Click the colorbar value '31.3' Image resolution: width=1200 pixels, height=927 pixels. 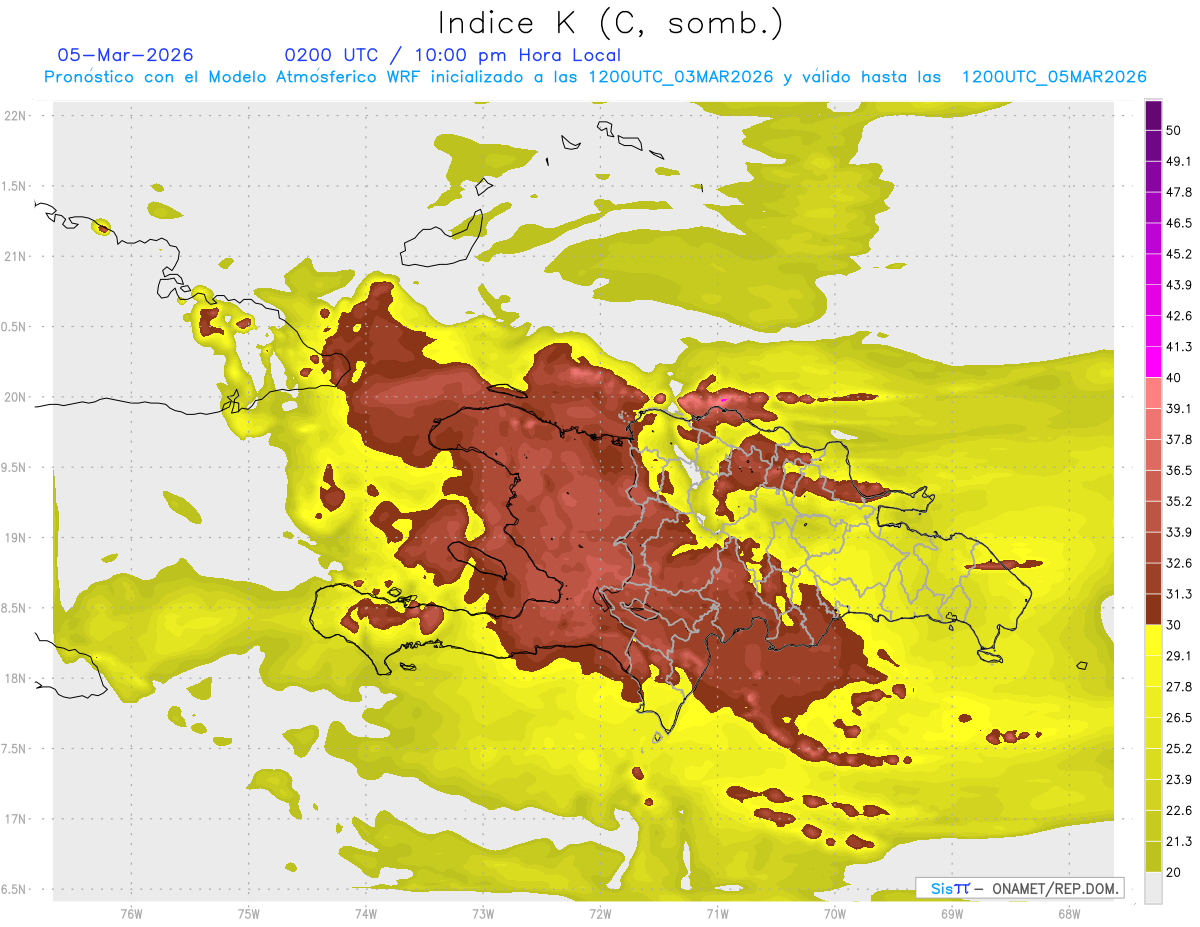click(x=1179, y=594)
